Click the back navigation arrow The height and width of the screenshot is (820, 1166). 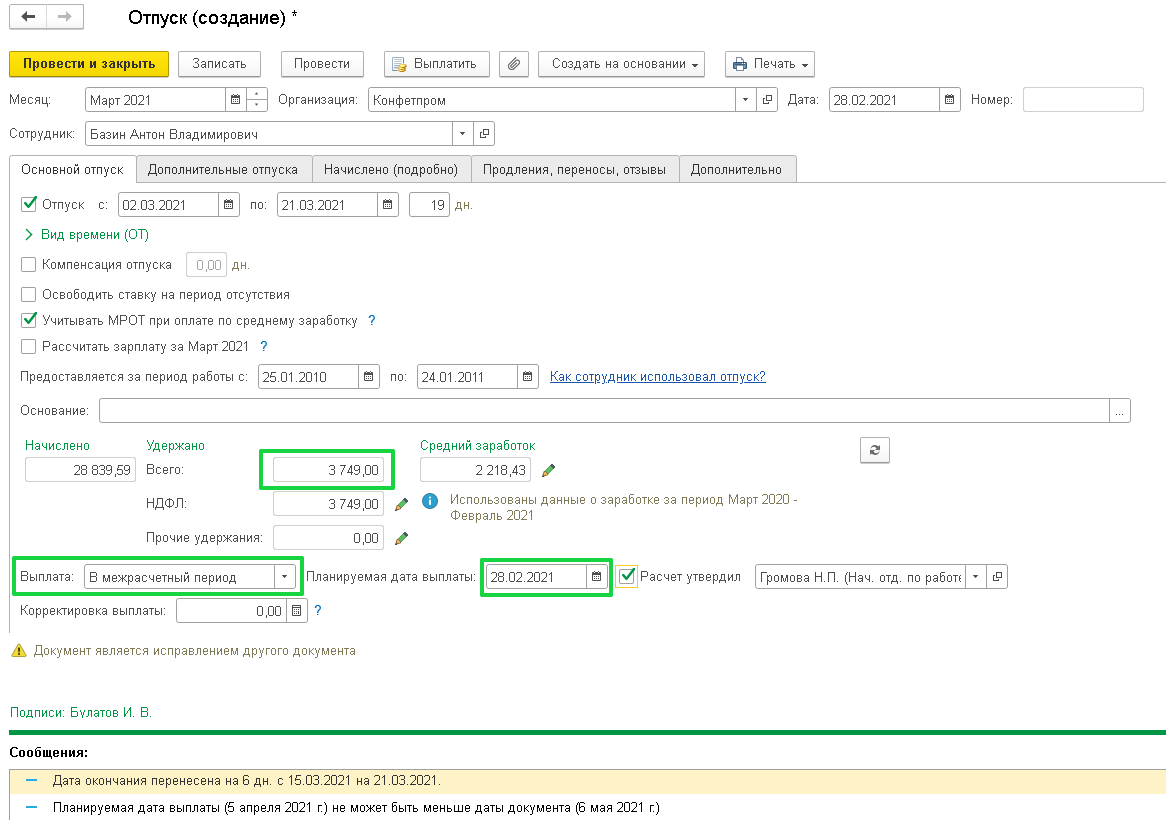[28, 17]
